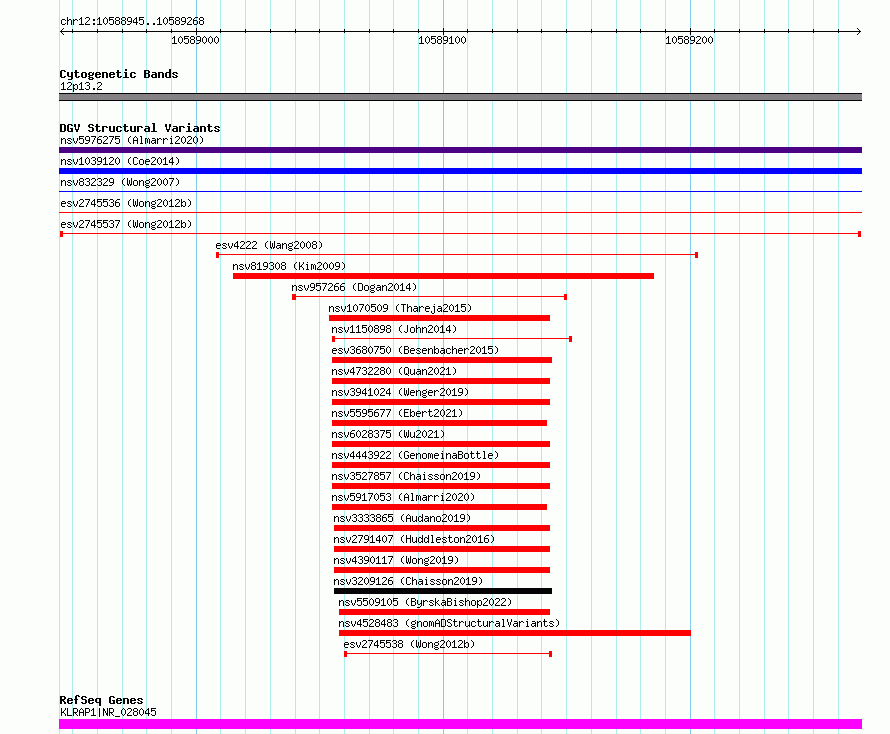Click the red nsv819308 variant bar
The width and height of the screenshot is (890, 734).
443,276
